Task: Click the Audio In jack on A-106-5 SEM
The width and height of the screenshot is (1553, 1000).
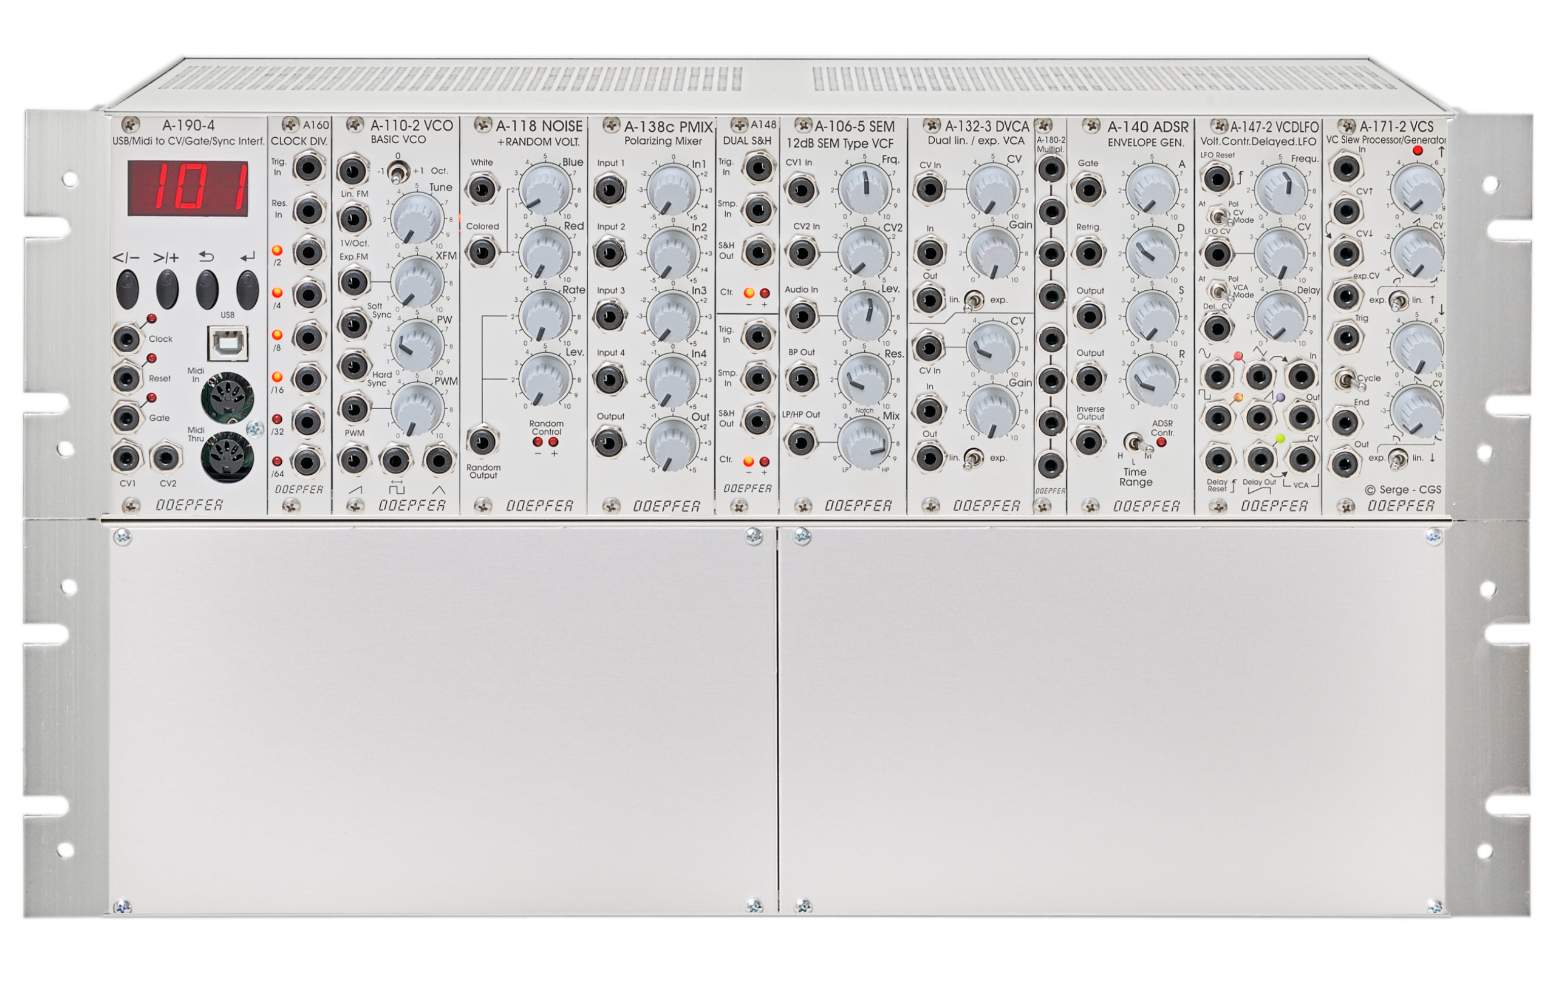Action: pos(801,316)
